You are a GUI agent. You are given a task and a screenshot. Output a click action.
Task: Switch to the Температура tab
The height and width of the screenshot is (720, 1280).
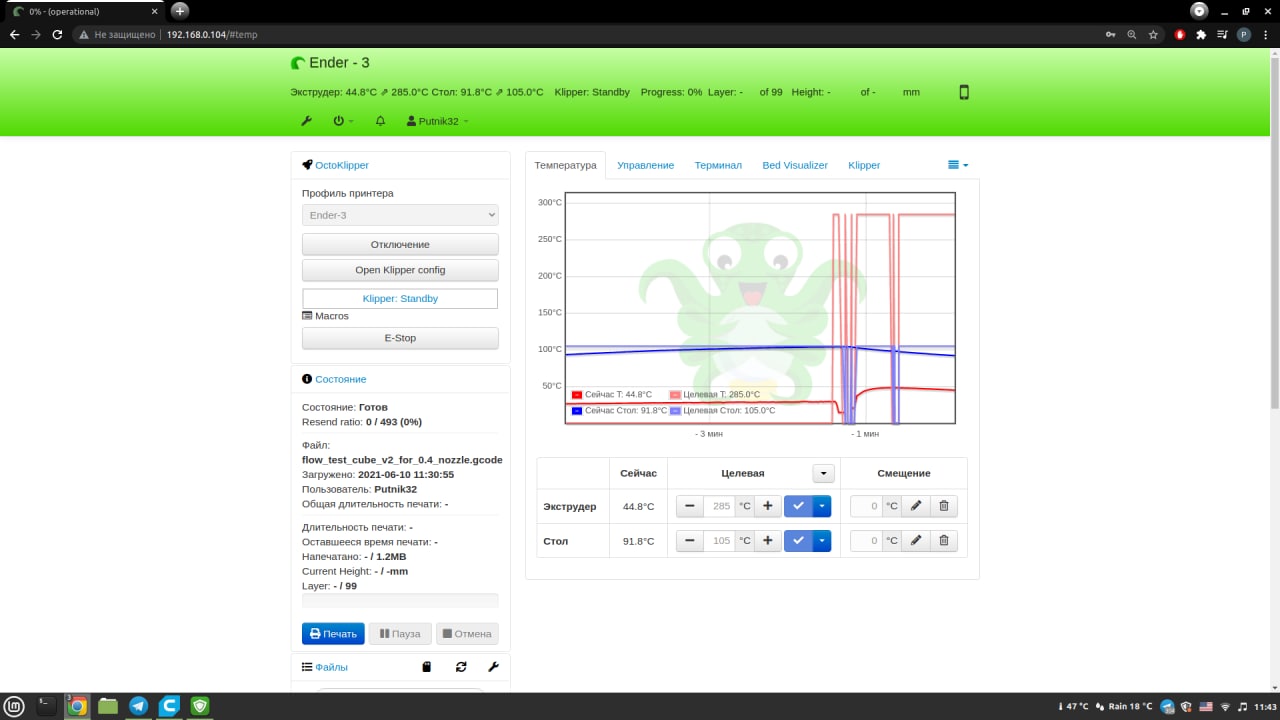pyautogui.click(x=565, y=165)
